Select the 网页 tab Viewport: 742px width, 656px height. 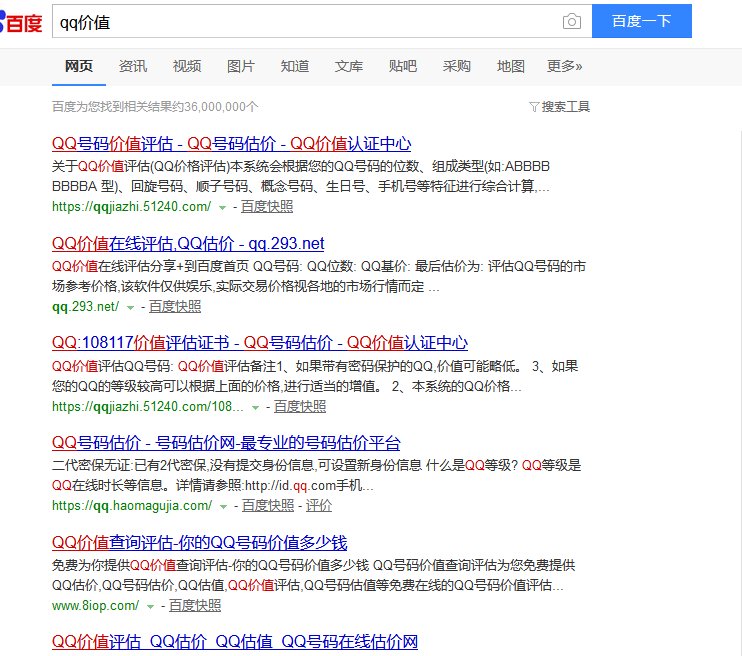(x=79, y=66)
